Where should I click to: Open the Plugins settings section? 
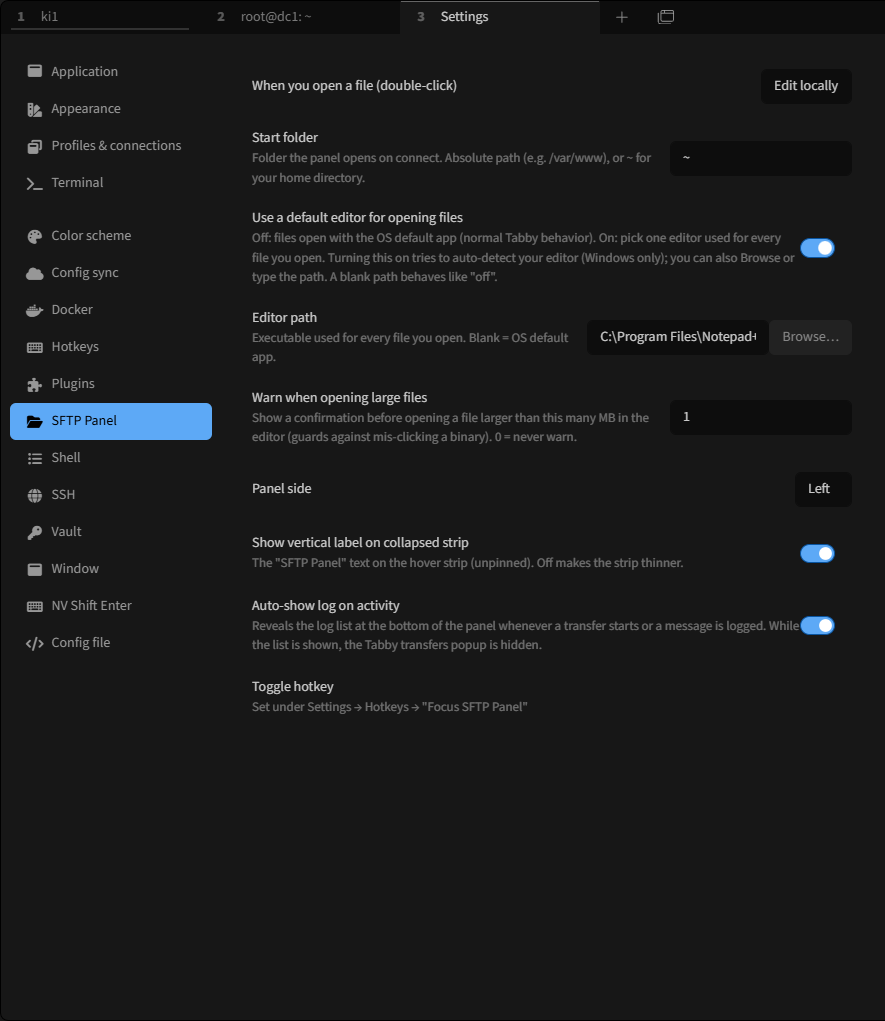(x=111, y=384)
